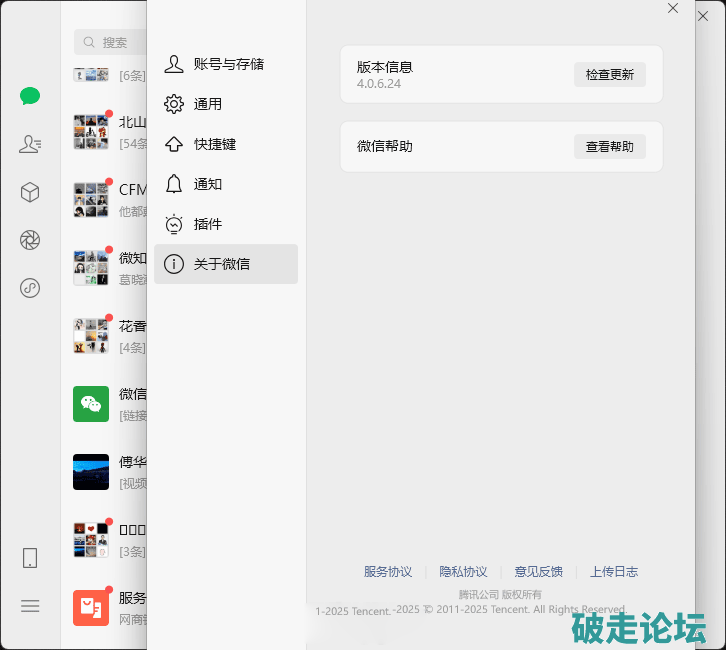The height and width of the screenshot is (650, 726).
Task: Close the settings window
Action: tap(673, 9)
